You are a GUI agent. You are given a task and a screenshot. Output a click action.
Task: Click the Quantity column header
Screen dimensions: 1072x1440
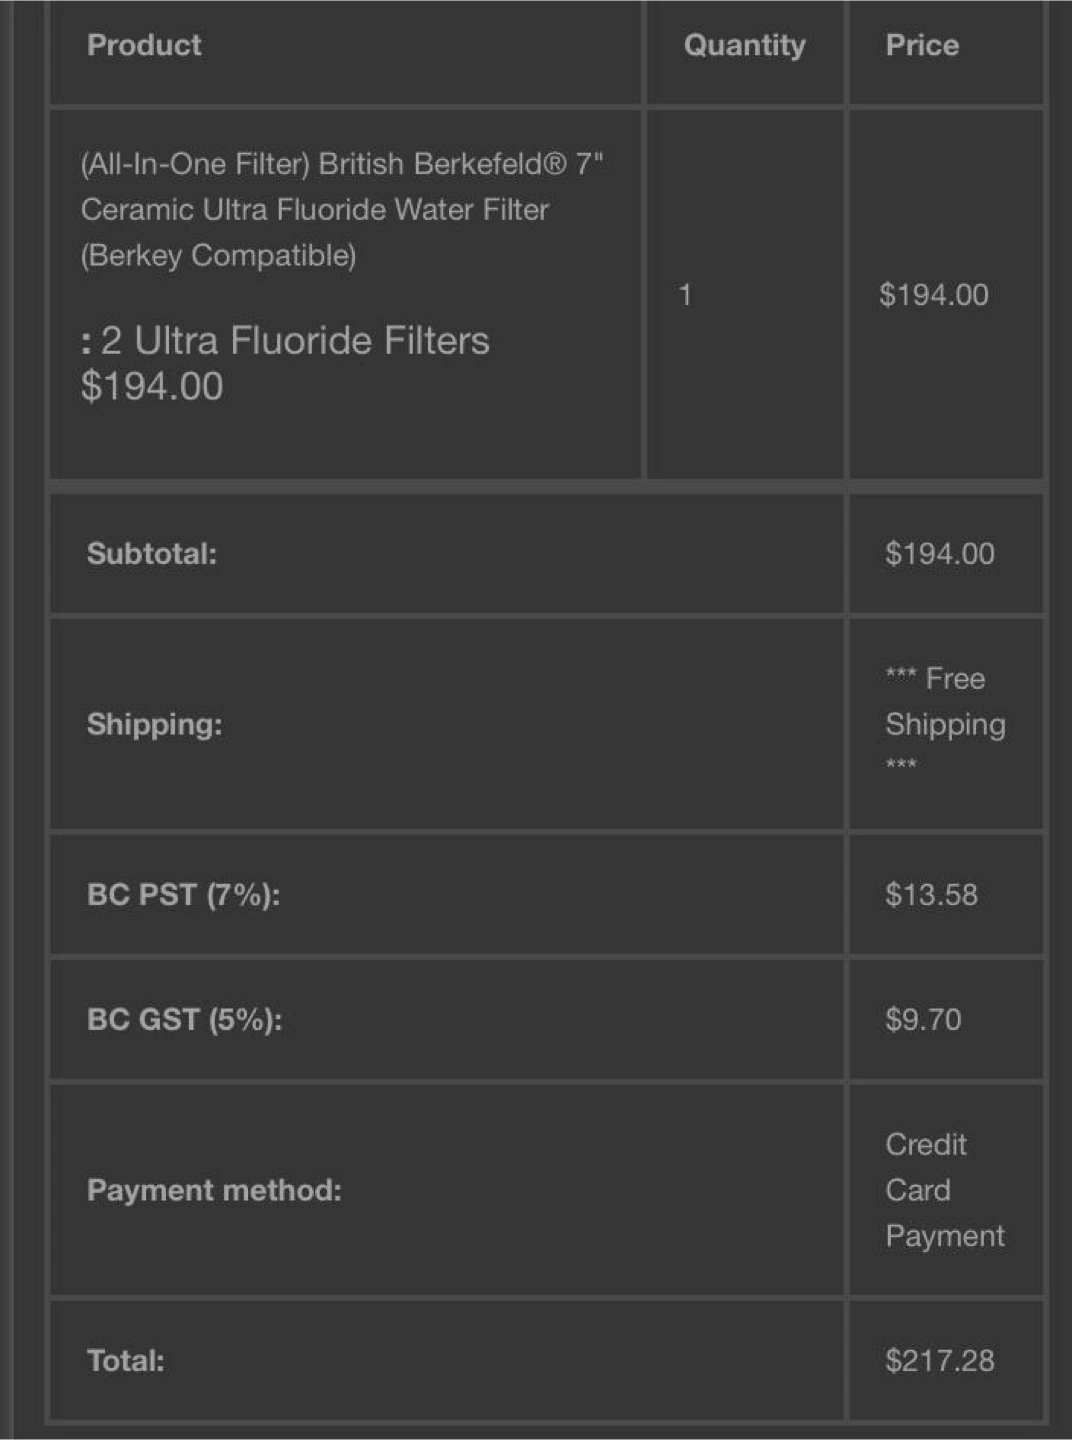(744, 45)
